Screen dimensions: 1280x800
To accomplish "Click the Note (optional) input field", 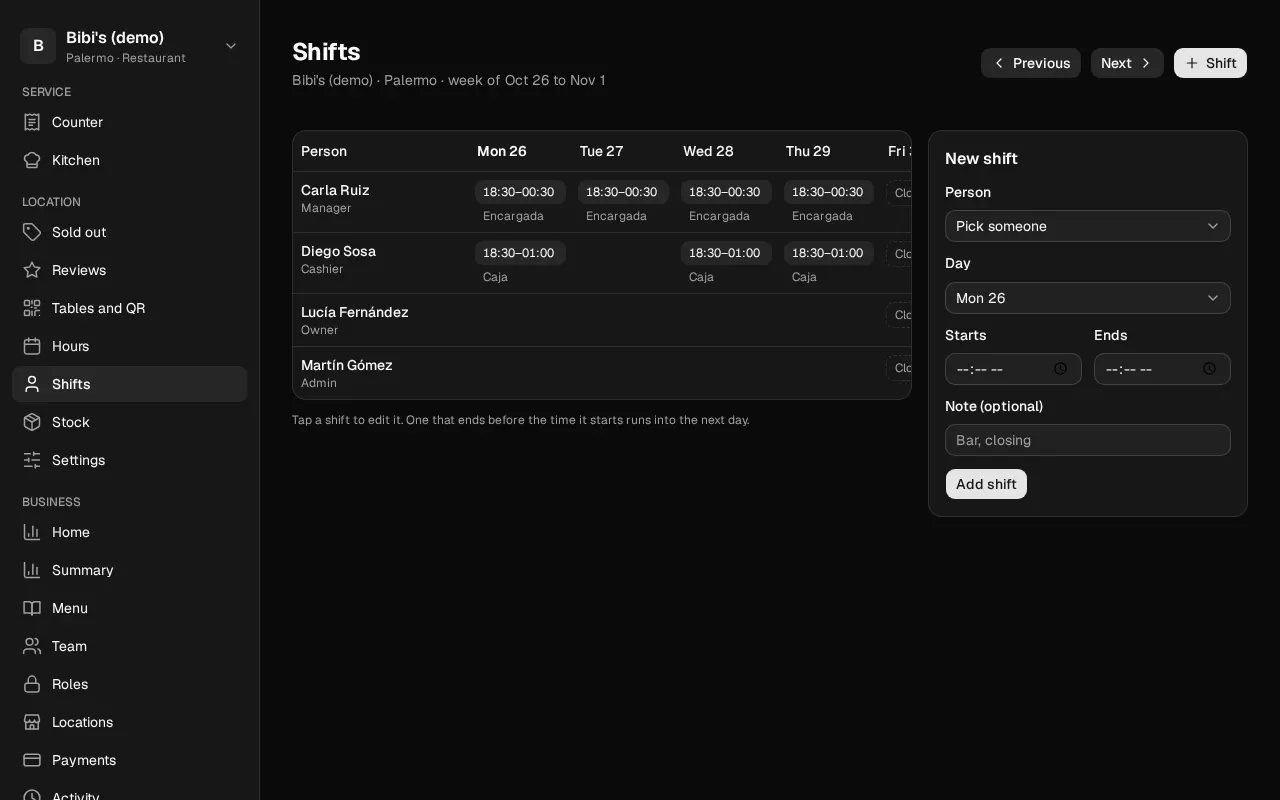I will [1088, 440].
